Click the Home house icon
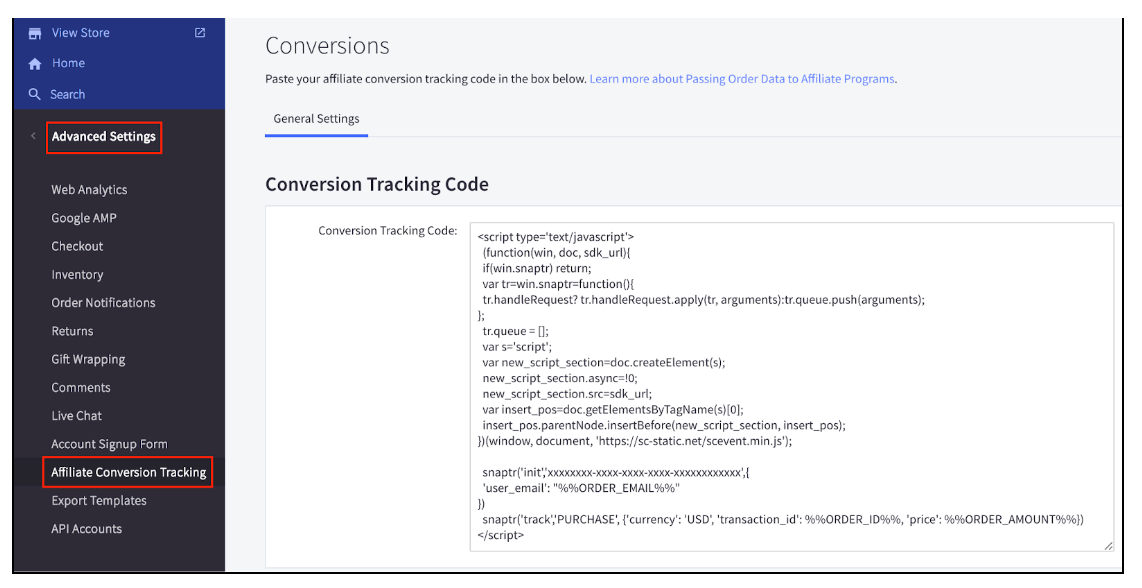The height and width of the screenshot is (588, 1142). point(35,64)
